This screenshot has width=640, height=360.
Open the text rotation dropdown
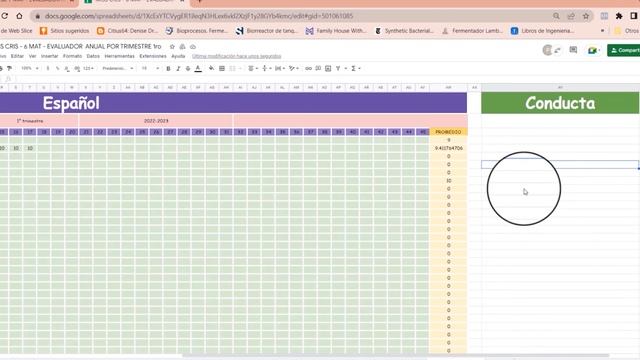pyautogui.click(x=294, y=69)
